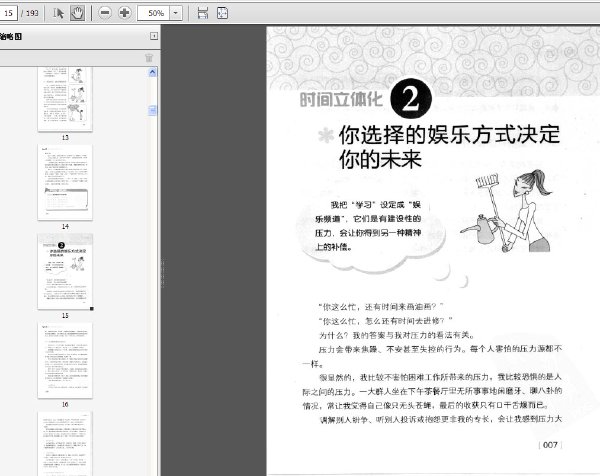Click the page title "你选择的娱乐方式决定"
Viewport: 600px width, 476px height.
[x=449, y=135]
